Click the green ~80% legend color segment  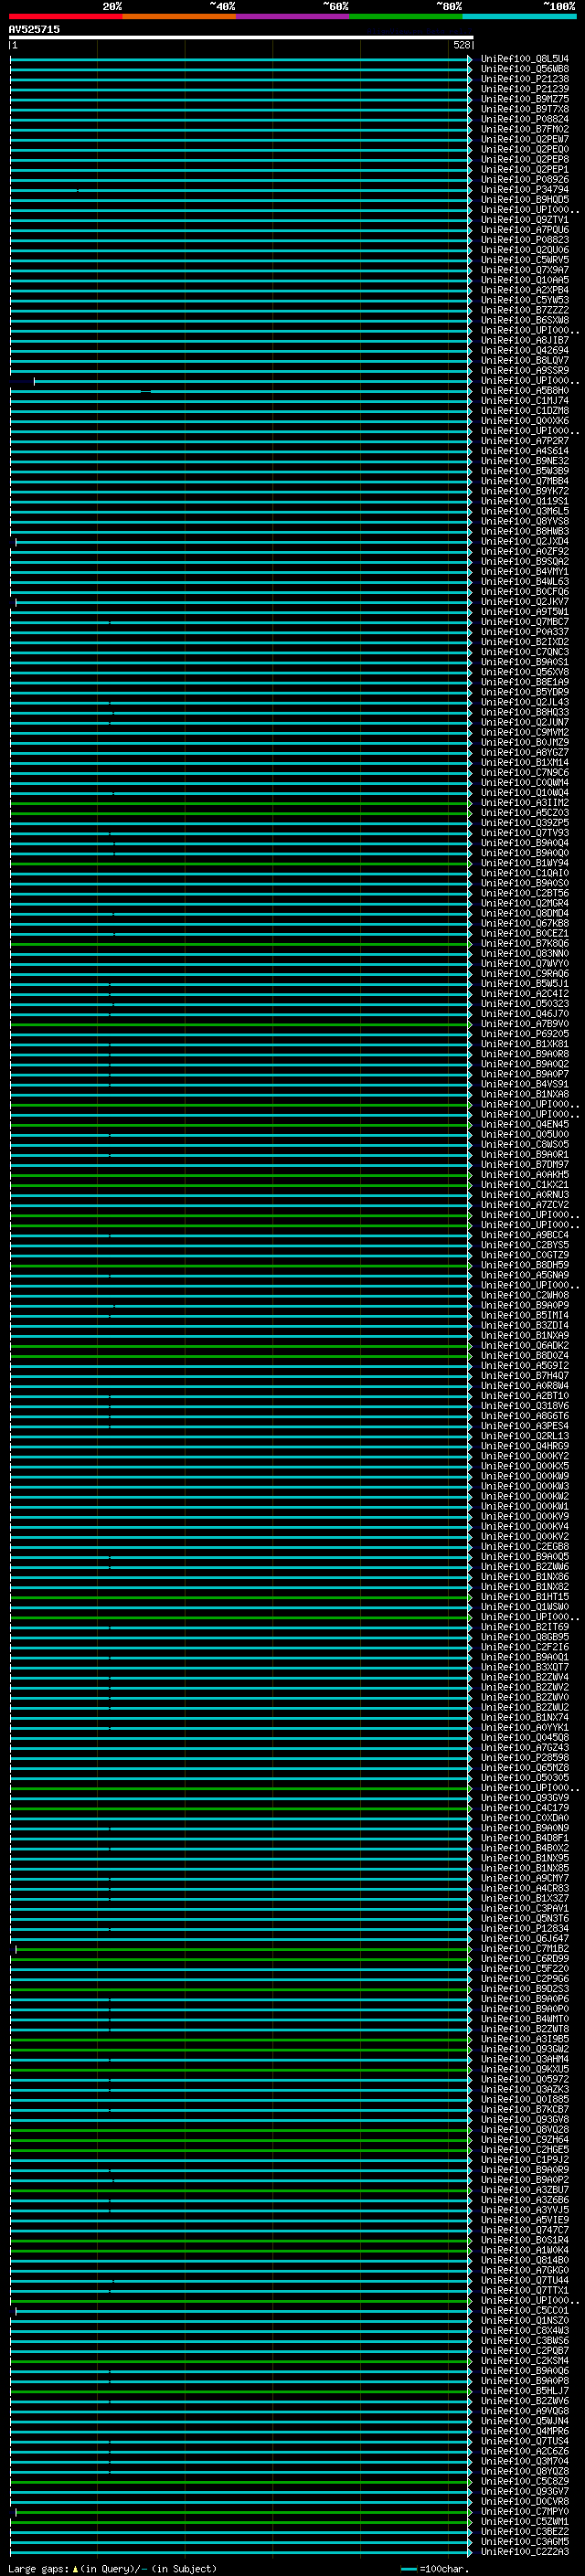pos(405,16)
